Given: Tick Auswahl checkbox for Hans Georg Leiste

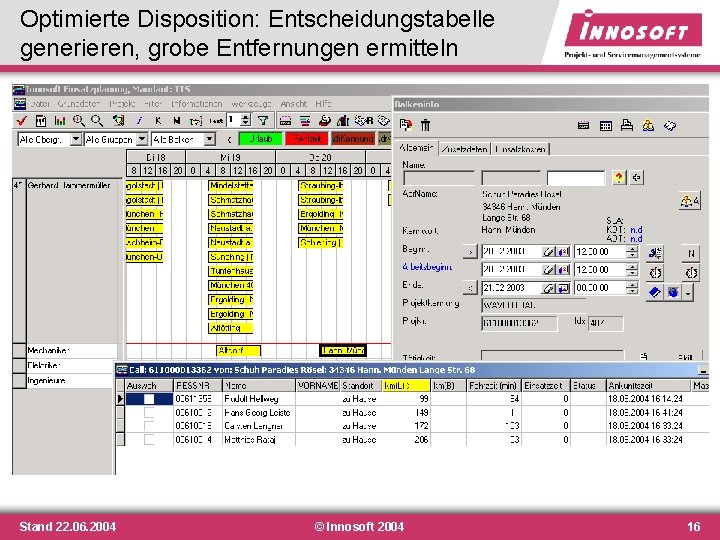Looking at the screenshot, I should 149,412.
